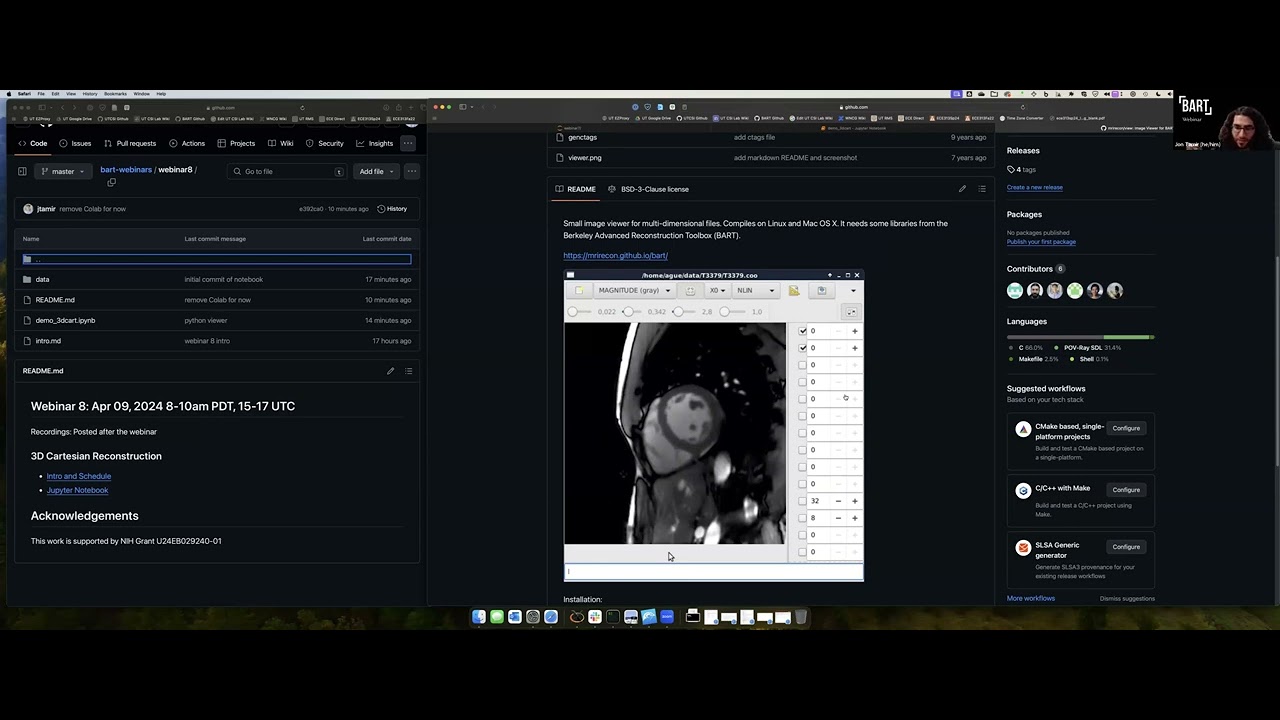Select the BSD-3-Clause license tab

pyautogui.click(x=648, y=189)
